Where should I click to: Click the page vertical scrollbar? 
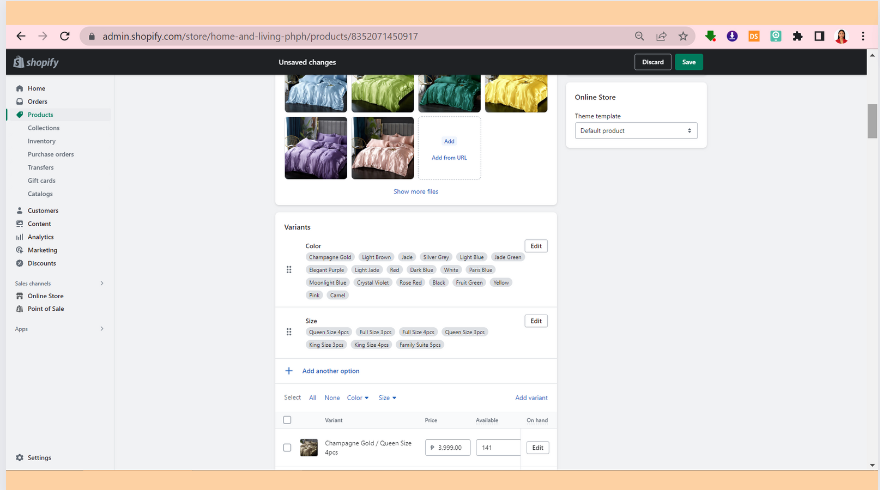[x=872, y=121]
